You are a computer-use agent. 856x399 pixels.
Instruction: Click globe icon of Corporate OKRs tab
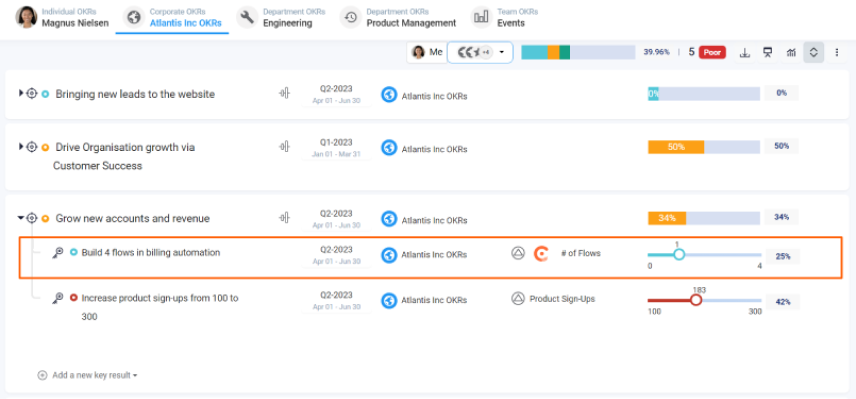point(134,17)
